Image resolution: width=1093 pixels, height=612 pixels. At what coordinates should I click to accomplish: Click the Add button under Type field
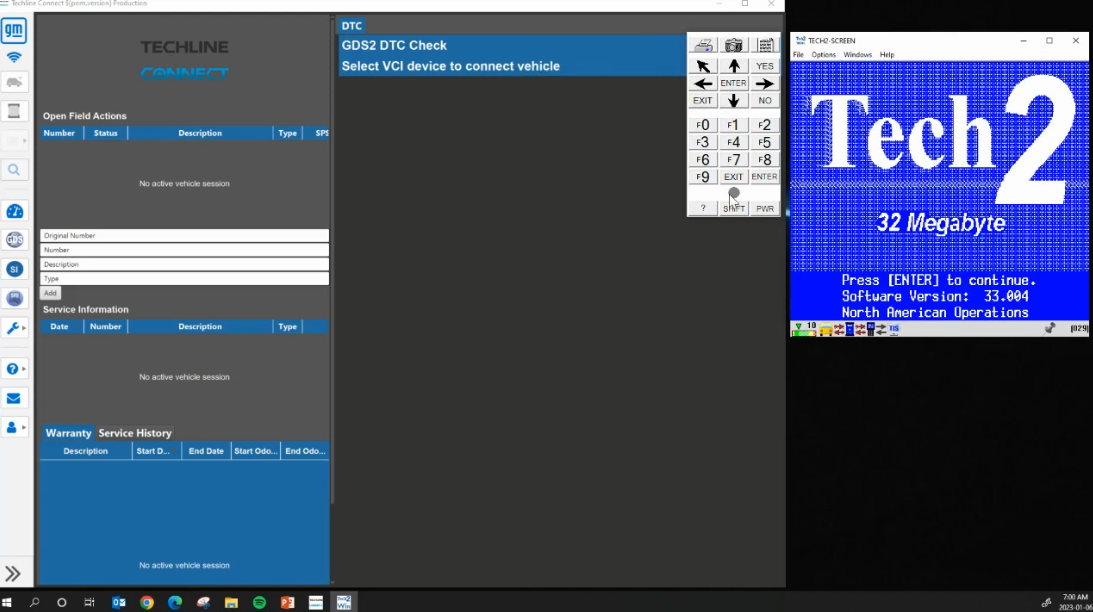[50, 293]
